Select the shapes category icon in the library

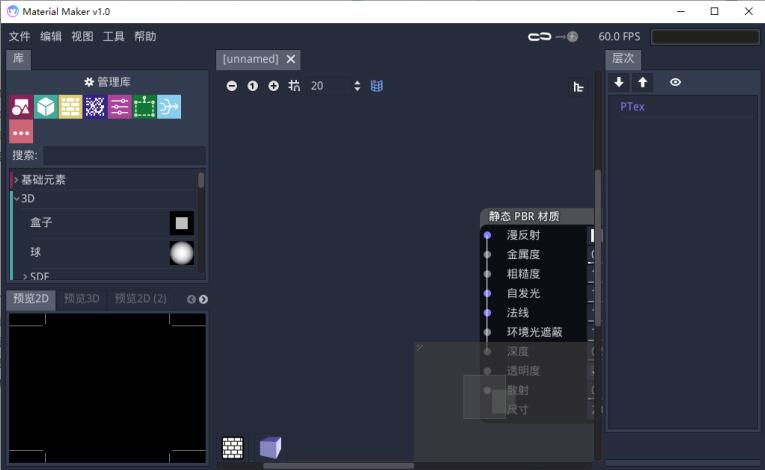[21, 107]
